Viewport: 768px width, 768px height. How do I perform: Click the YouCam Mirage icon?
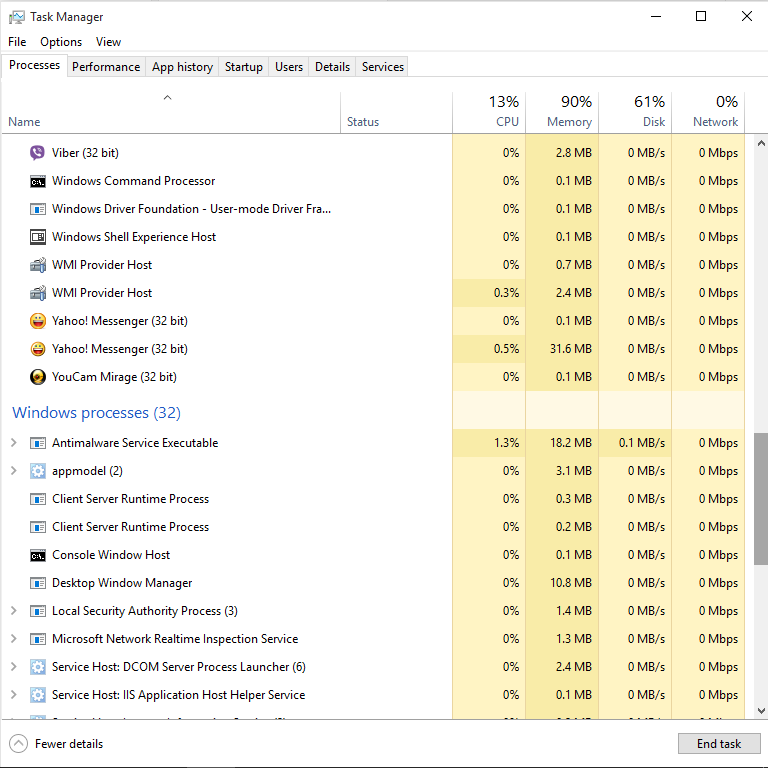pos(38,377)
